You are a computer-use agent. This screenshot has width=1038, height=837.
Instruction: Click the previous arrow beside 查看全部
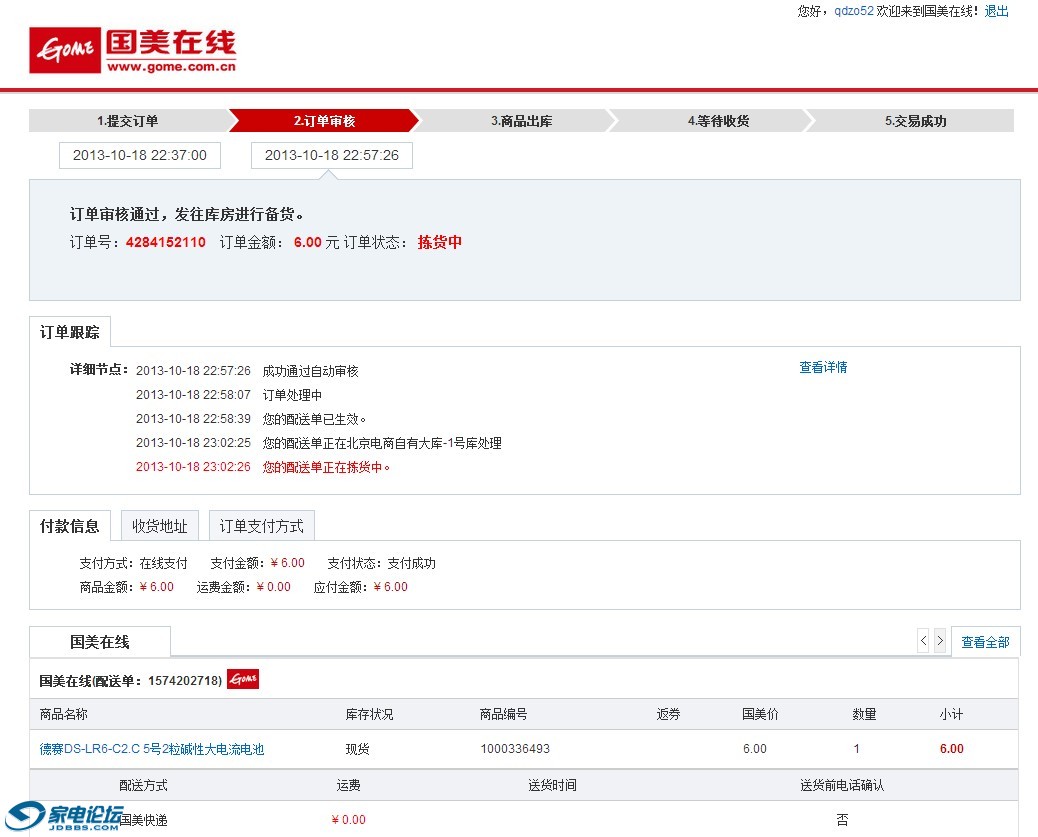pos(923,641)
